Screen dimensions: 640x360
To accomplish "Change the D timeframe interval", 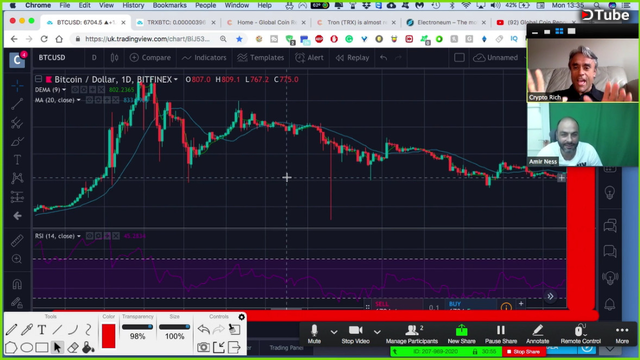I will pyautogui.click(x=94, y=58).
